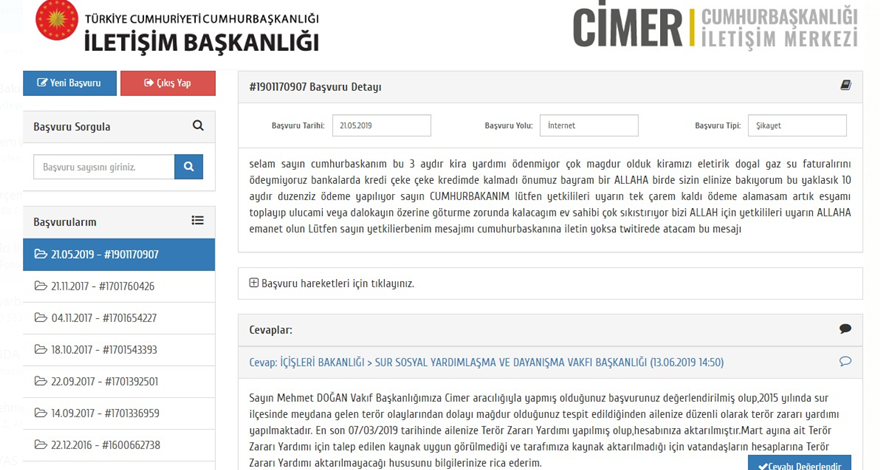Click the folder icon beside 14.09.2017 entry
The height and width of the screenshot is (470, 880).
pyautogui.click(x=40, y=413)
